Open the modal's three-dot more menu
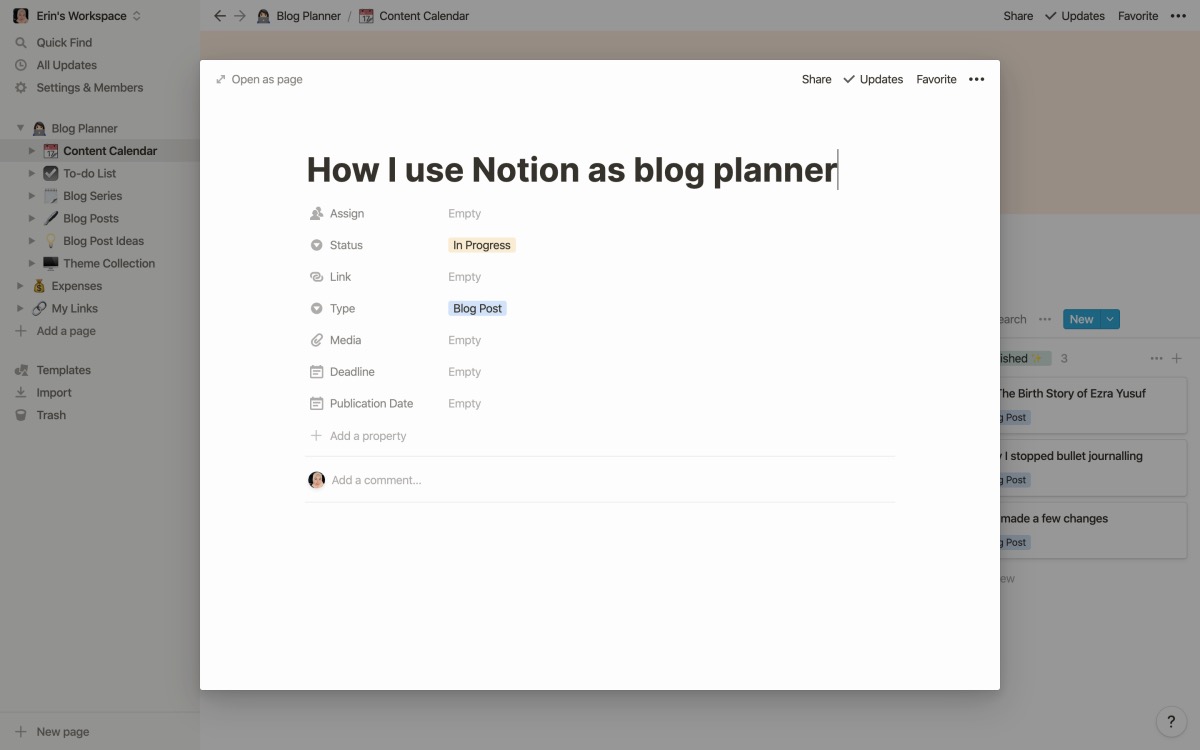This screenshot has width=1200, height=750. point(977,79)
